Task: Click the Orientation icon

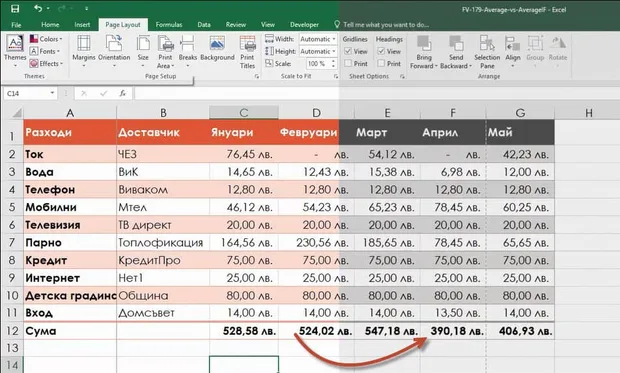Action: click(114, 43)
